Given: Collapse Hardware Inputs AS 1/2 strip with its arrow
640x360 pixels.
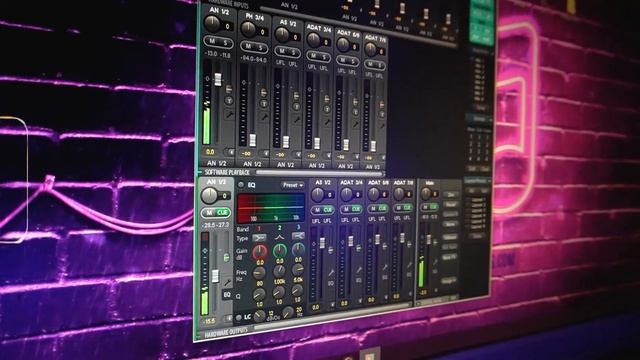Looking at the screenshot, I should [298, 155].
